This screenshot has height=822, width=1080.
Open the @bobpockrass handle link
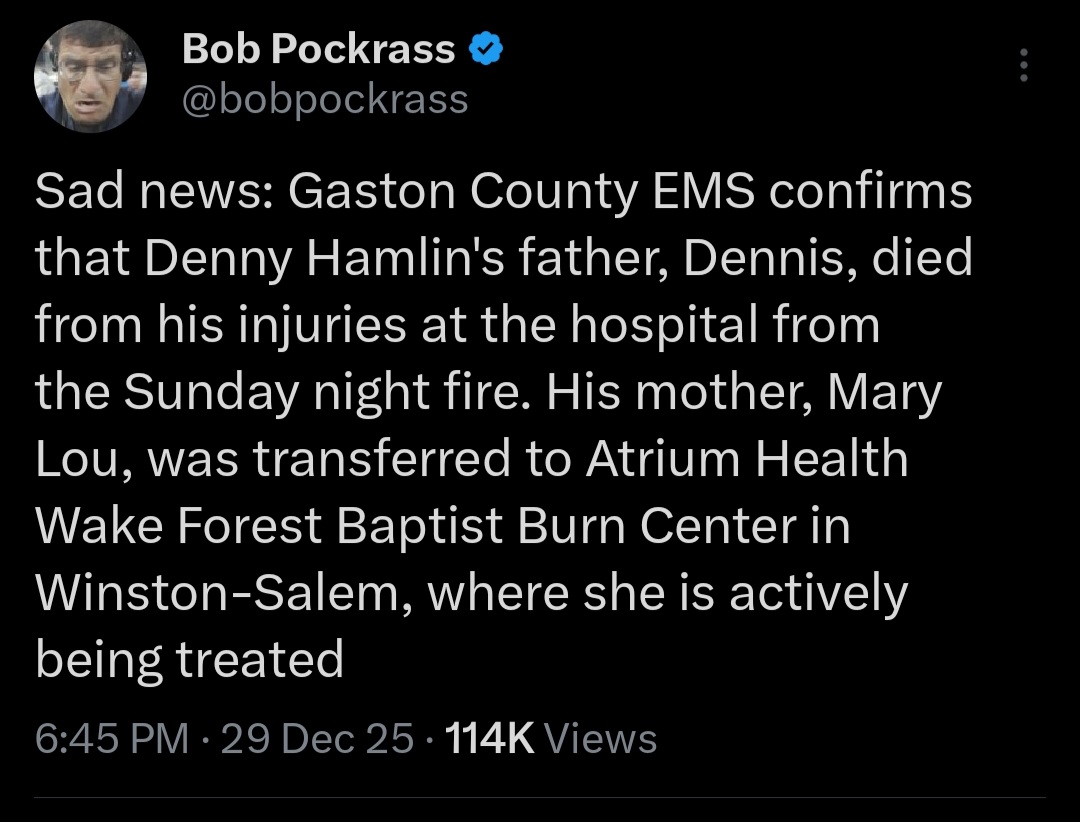[x=325, y=99]
